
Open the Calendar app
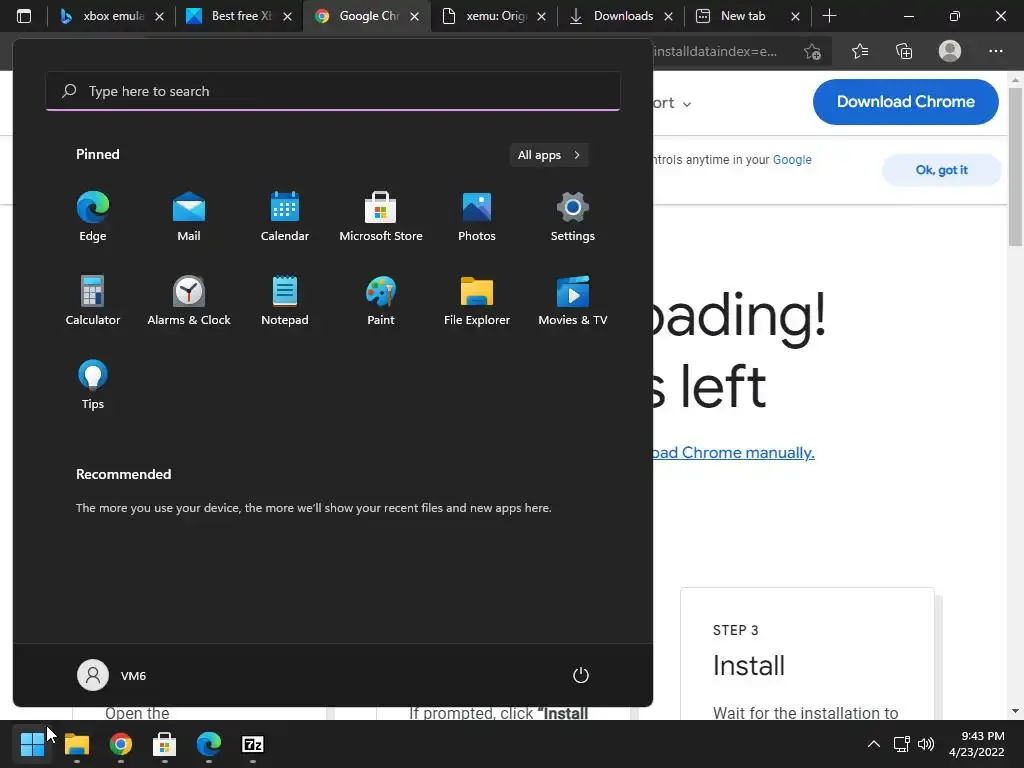coord(285,217)
